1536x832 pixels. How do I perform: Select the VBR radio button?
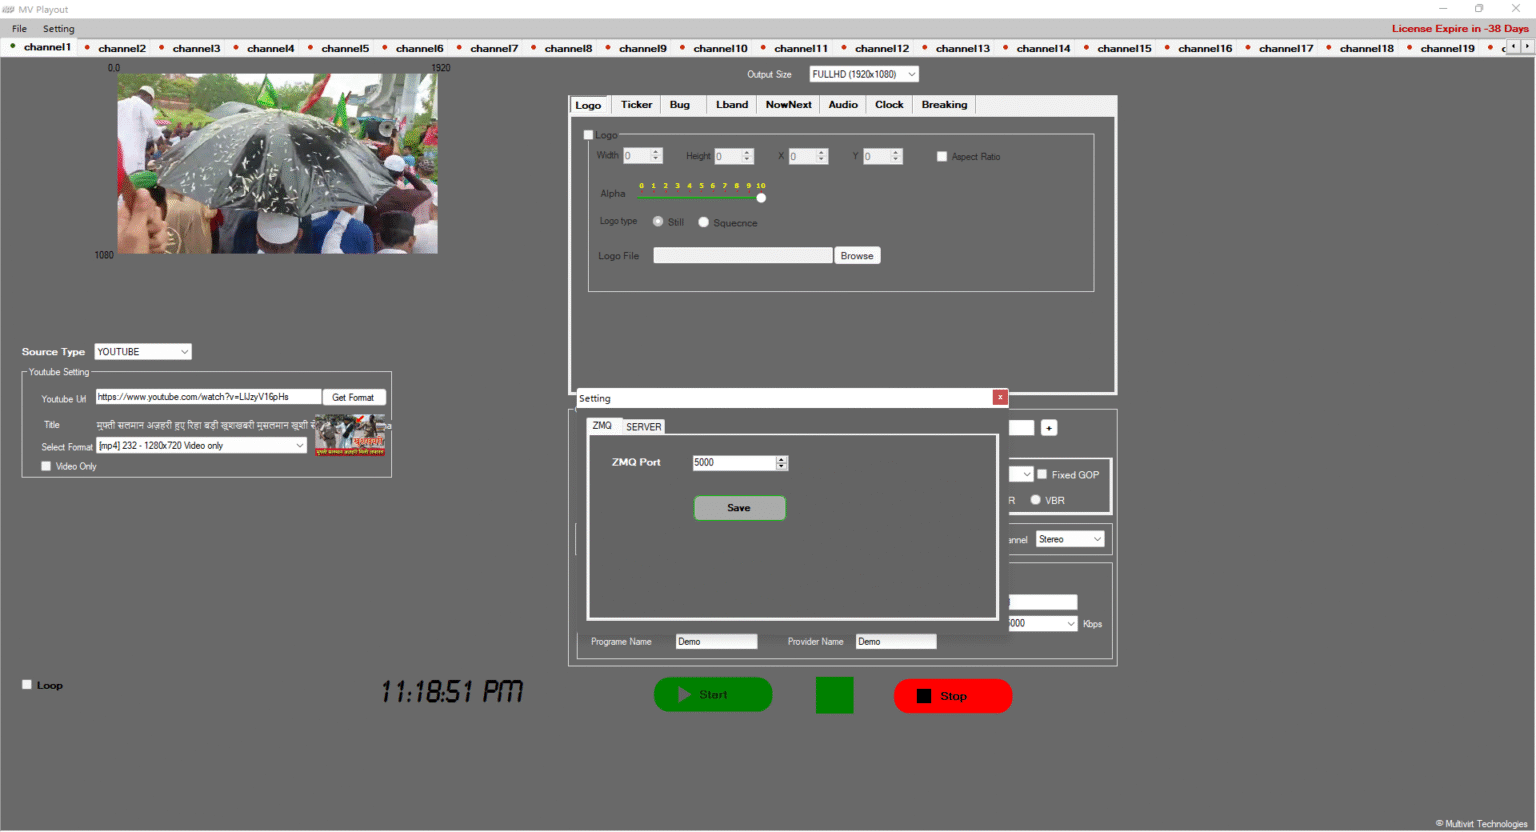1035,500
